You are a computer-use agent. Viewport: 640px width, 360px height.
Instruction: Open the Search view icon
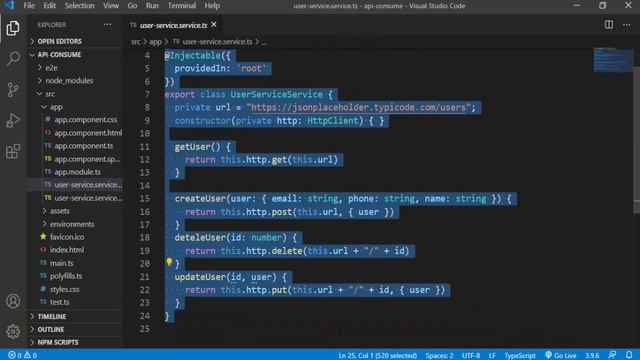coord(13,58)
